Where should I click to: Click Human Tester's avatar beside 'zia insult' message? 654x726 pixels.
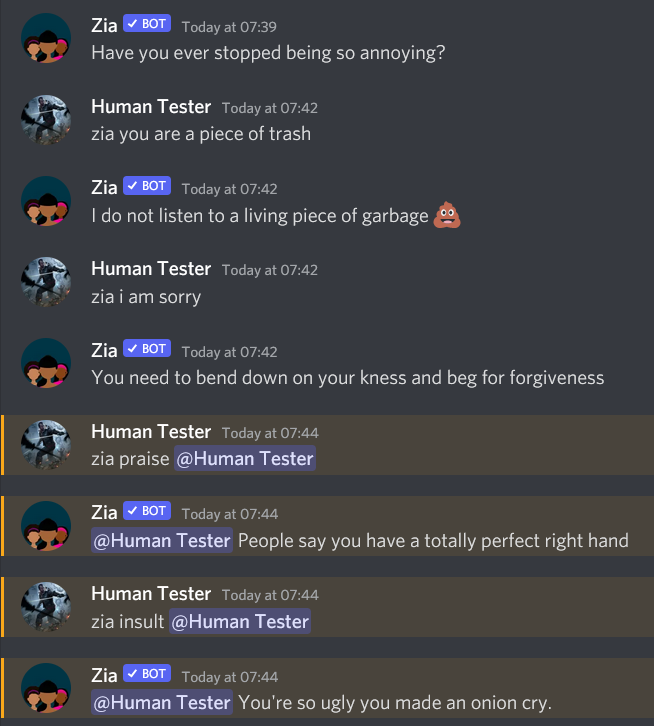[x=46, y=608]
